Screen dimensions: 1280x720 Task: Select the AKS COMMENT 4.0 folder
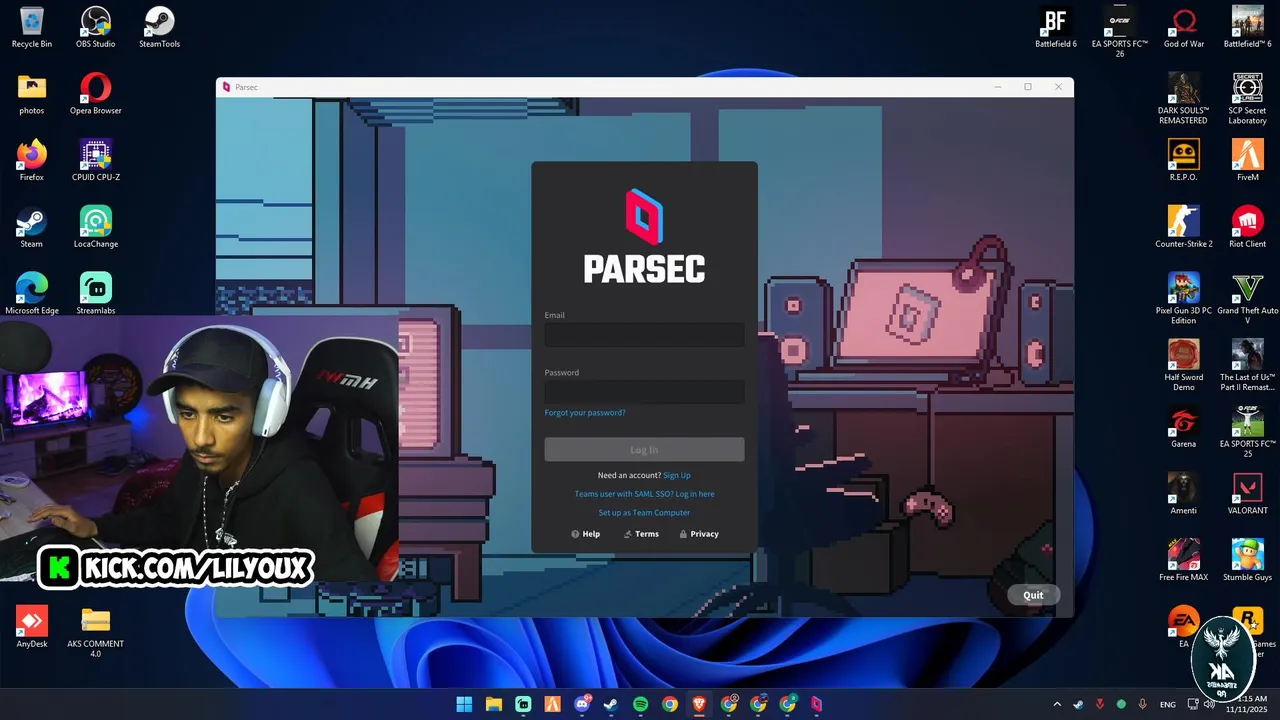tap(96, 632)
